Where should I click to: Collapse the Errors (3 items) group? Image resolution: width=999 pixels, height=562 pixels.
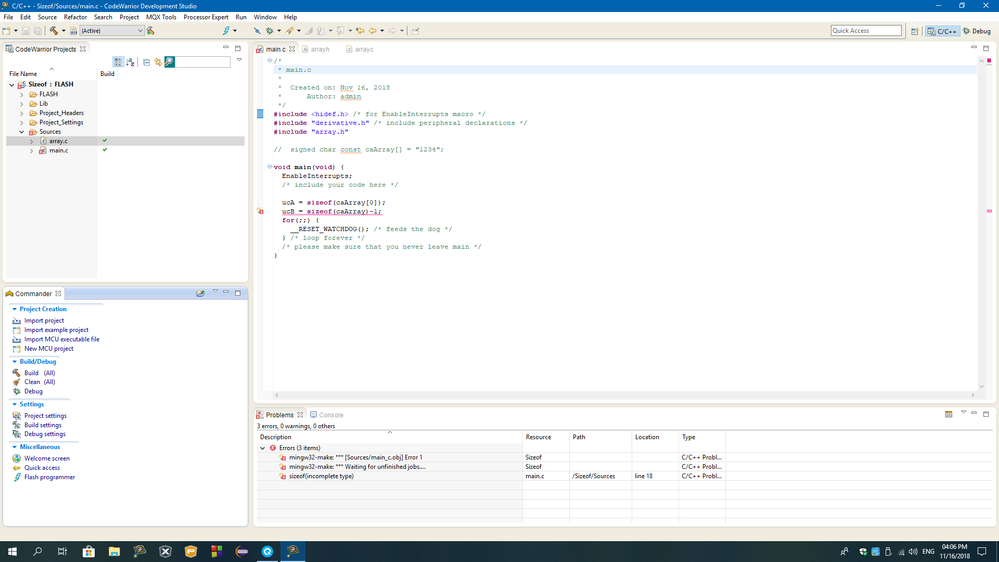[262, 448]
